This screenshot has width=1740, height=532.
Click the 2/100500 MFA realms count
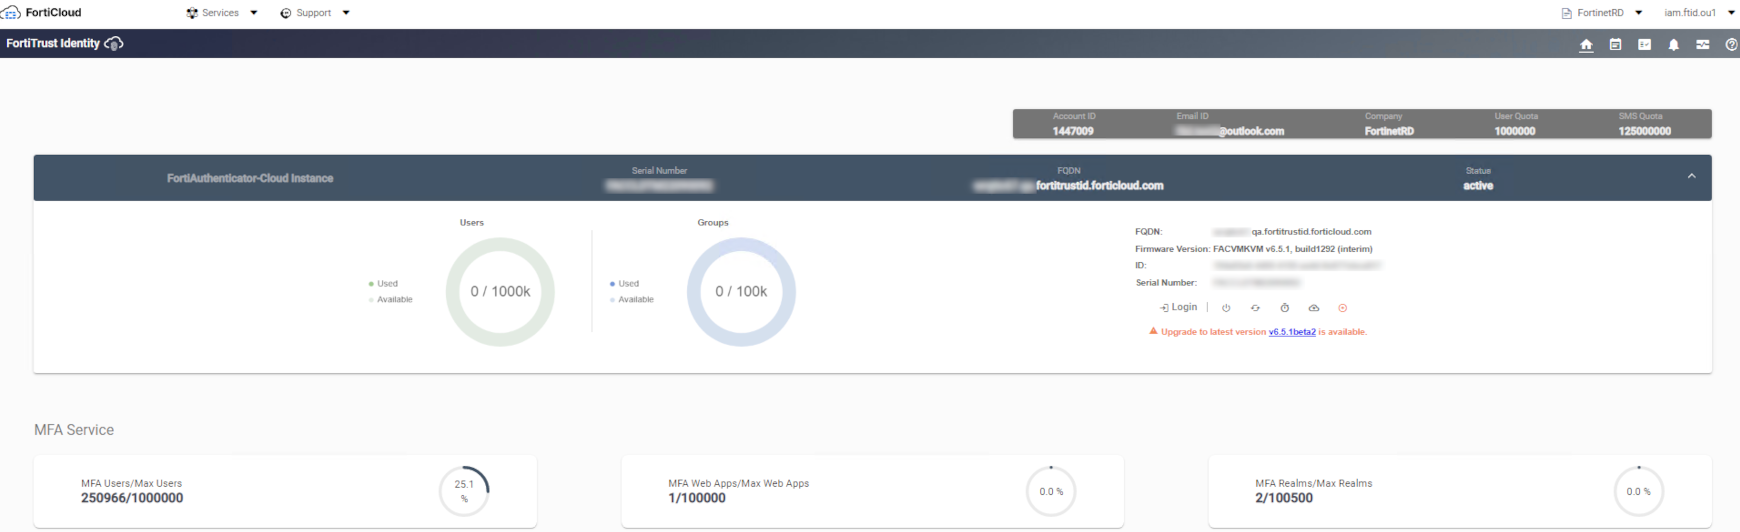1284,498
